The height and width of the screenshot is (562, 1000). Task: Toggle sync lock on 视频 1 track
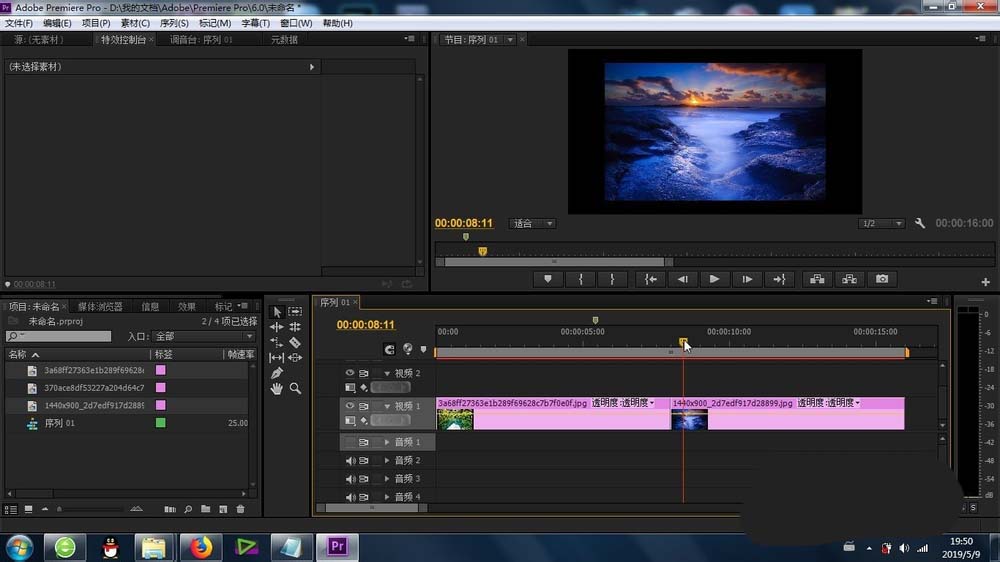tap(364, 406)
